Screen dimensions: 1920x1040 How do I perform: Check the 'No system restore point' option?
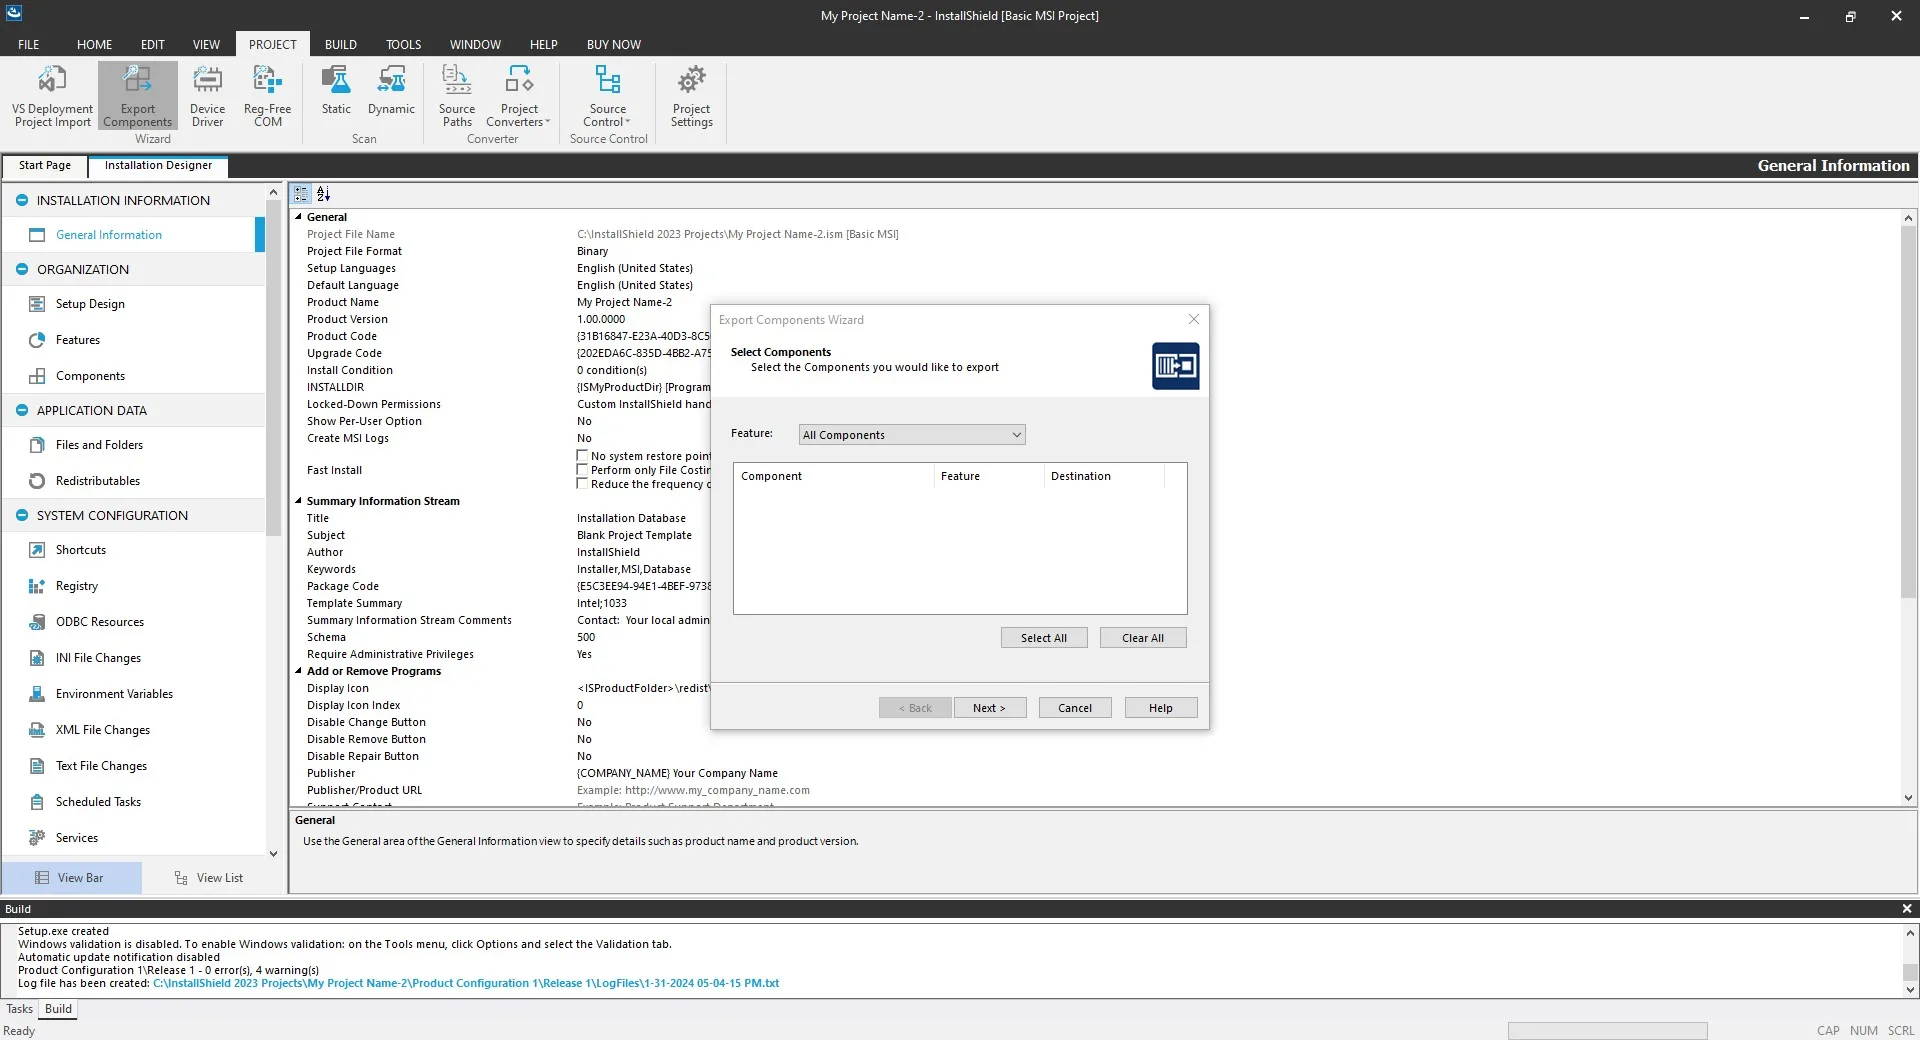pos(583,456)
